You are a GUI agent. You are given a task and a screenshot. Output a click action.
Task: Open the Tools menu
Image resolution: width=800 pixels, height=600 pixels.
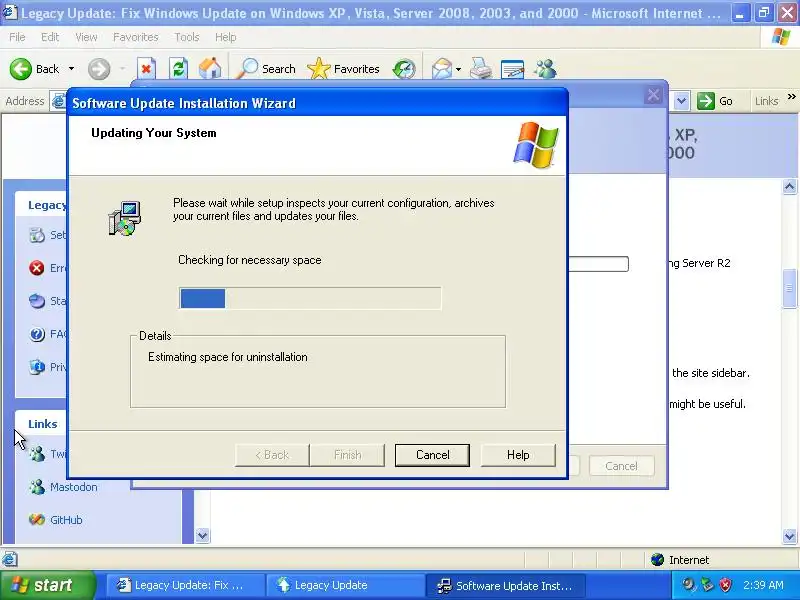coord(186,37)
